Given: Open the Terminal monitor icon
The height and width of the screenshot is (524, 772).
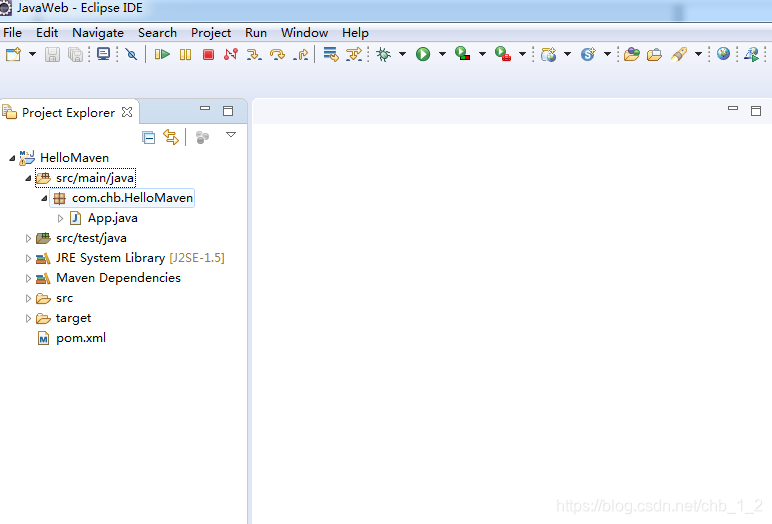Looking at the screenshot, I should point(103,54).
